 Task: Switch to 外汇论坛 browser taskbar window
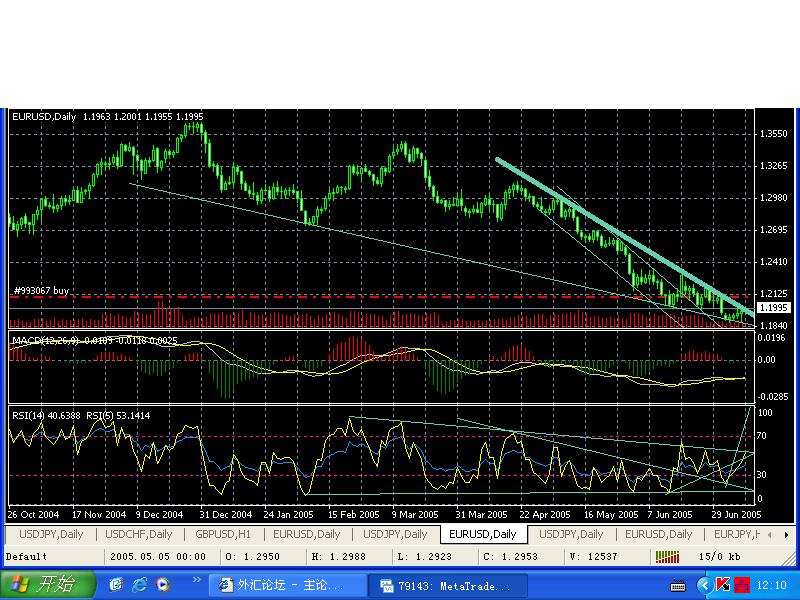(287, 585)
